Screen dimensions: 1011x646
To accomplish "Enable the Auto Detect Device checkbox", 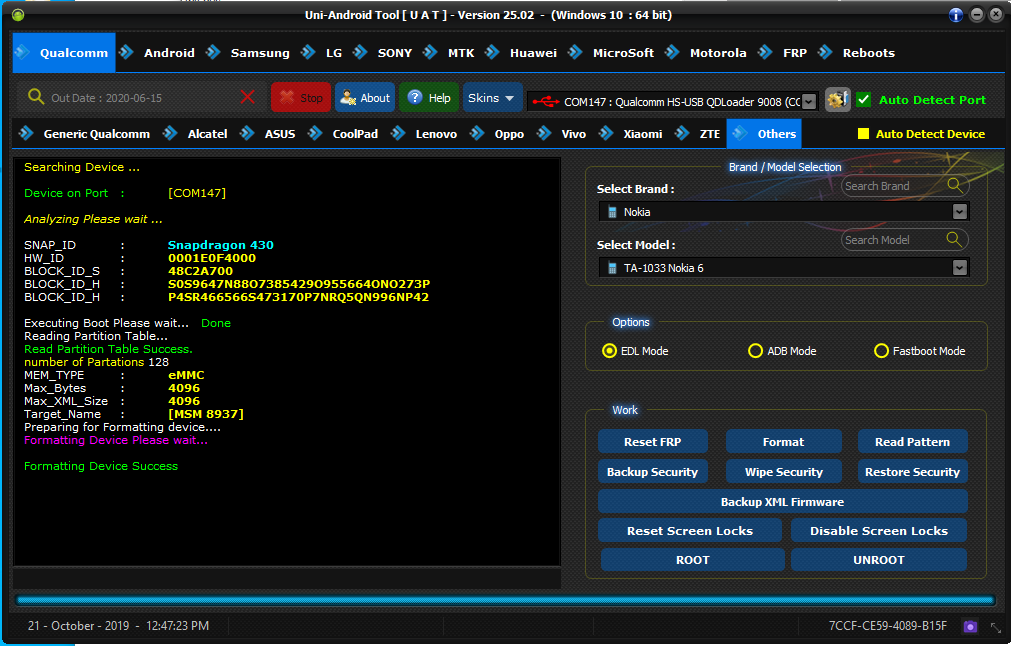I will coord(863,133).
